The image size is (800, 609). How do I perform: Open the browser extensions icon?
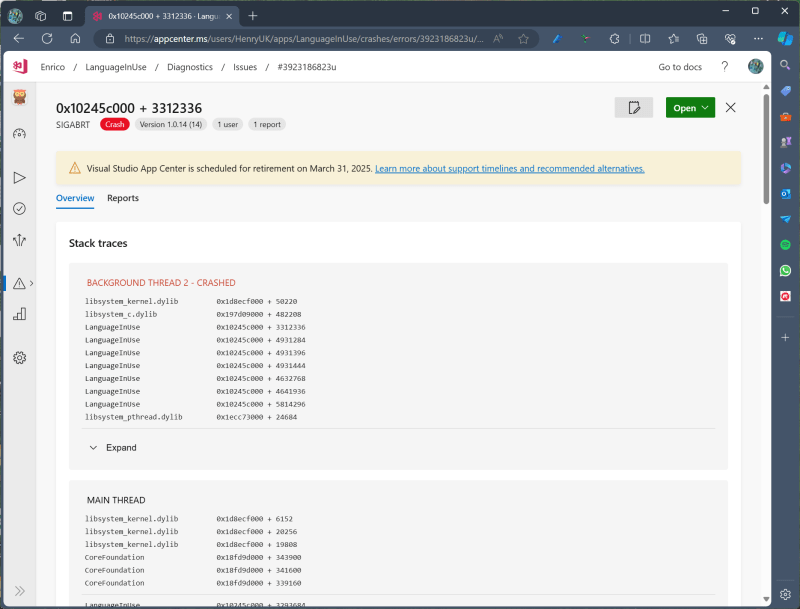[614, 39]
